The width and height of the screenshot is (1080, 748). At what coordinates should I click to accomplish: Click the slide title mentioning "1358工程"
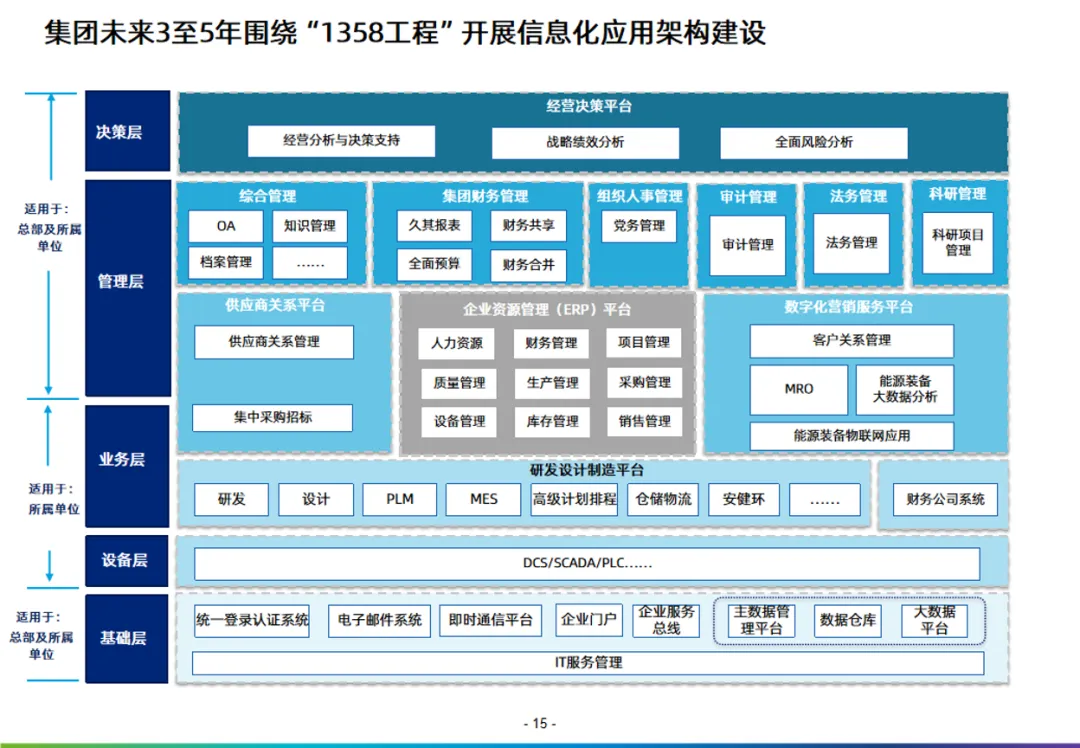point(405,32)
